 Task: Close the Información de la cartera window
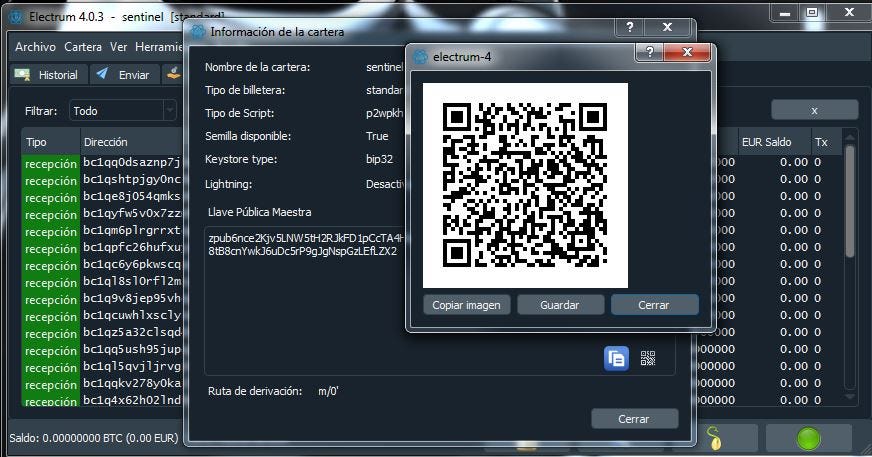point(668,27)
